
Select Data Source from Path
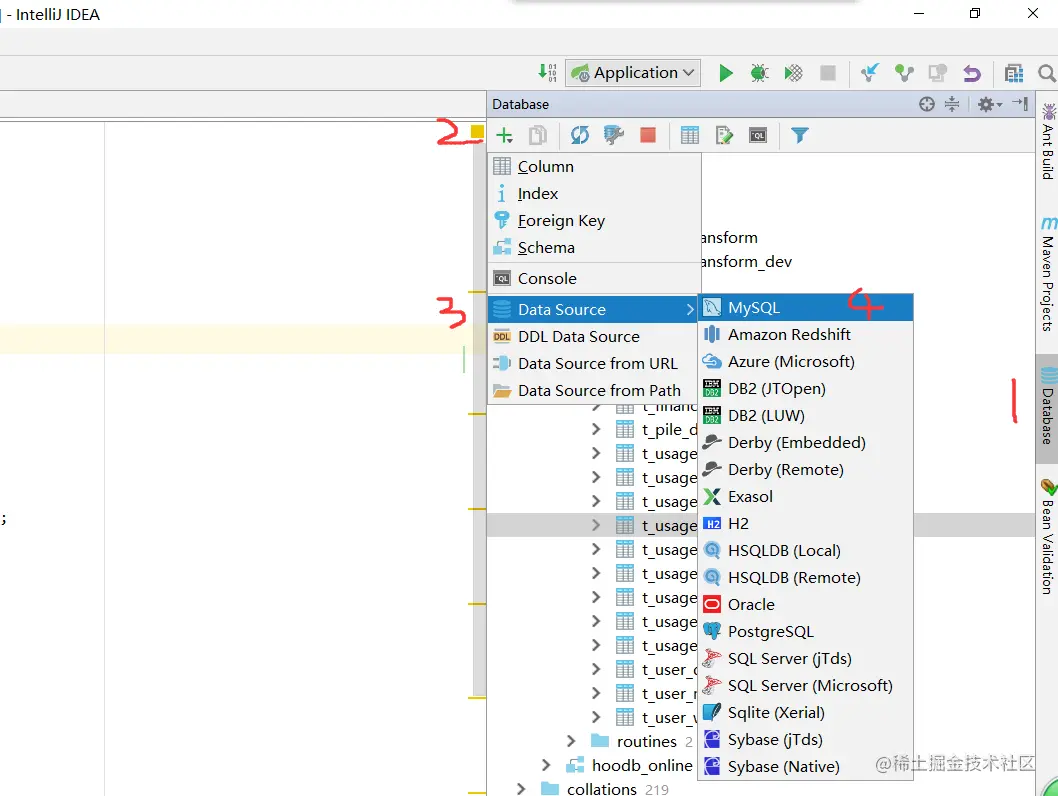pos(594,391)
